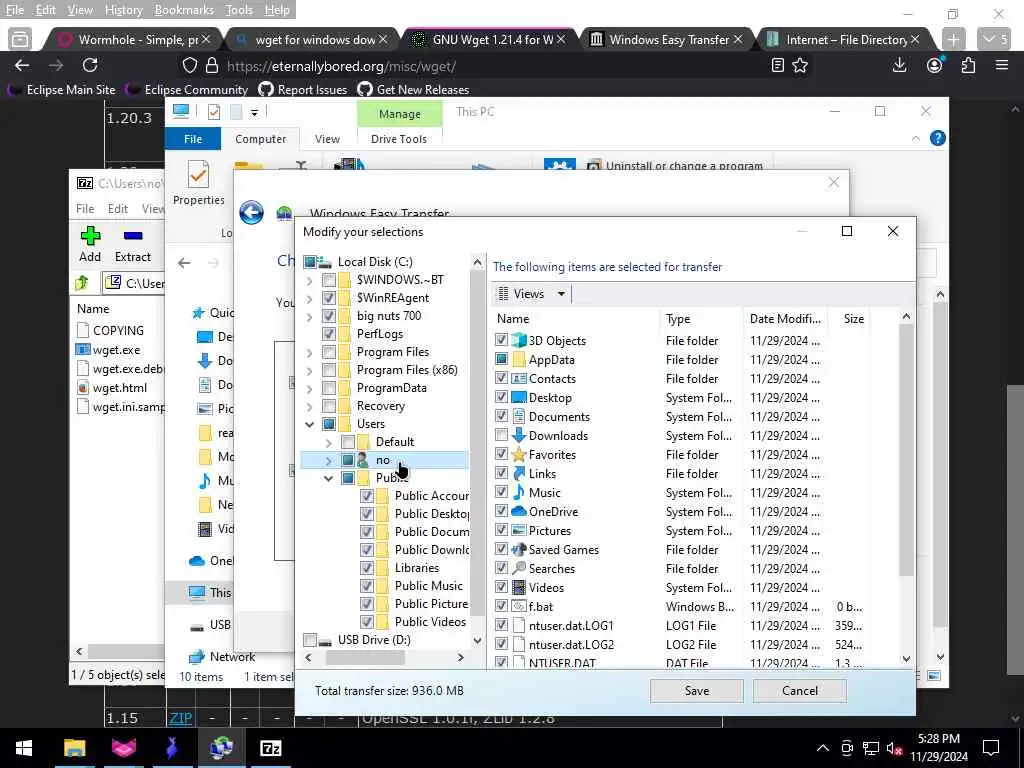Check the Downloads checkbox in file list

501,436
